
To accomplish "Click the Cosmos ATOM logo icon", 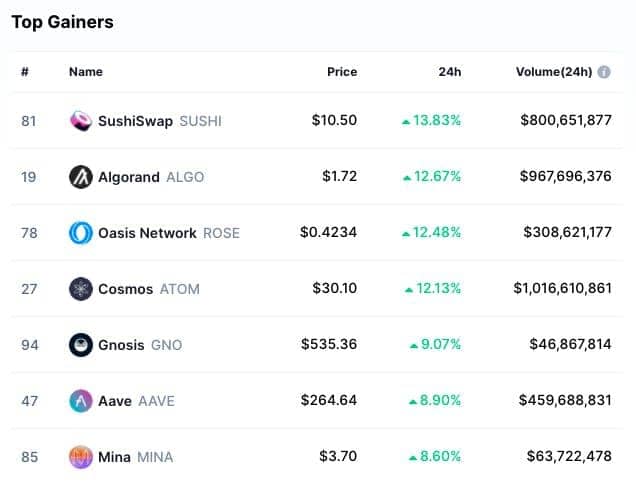I will coord(81,289).
